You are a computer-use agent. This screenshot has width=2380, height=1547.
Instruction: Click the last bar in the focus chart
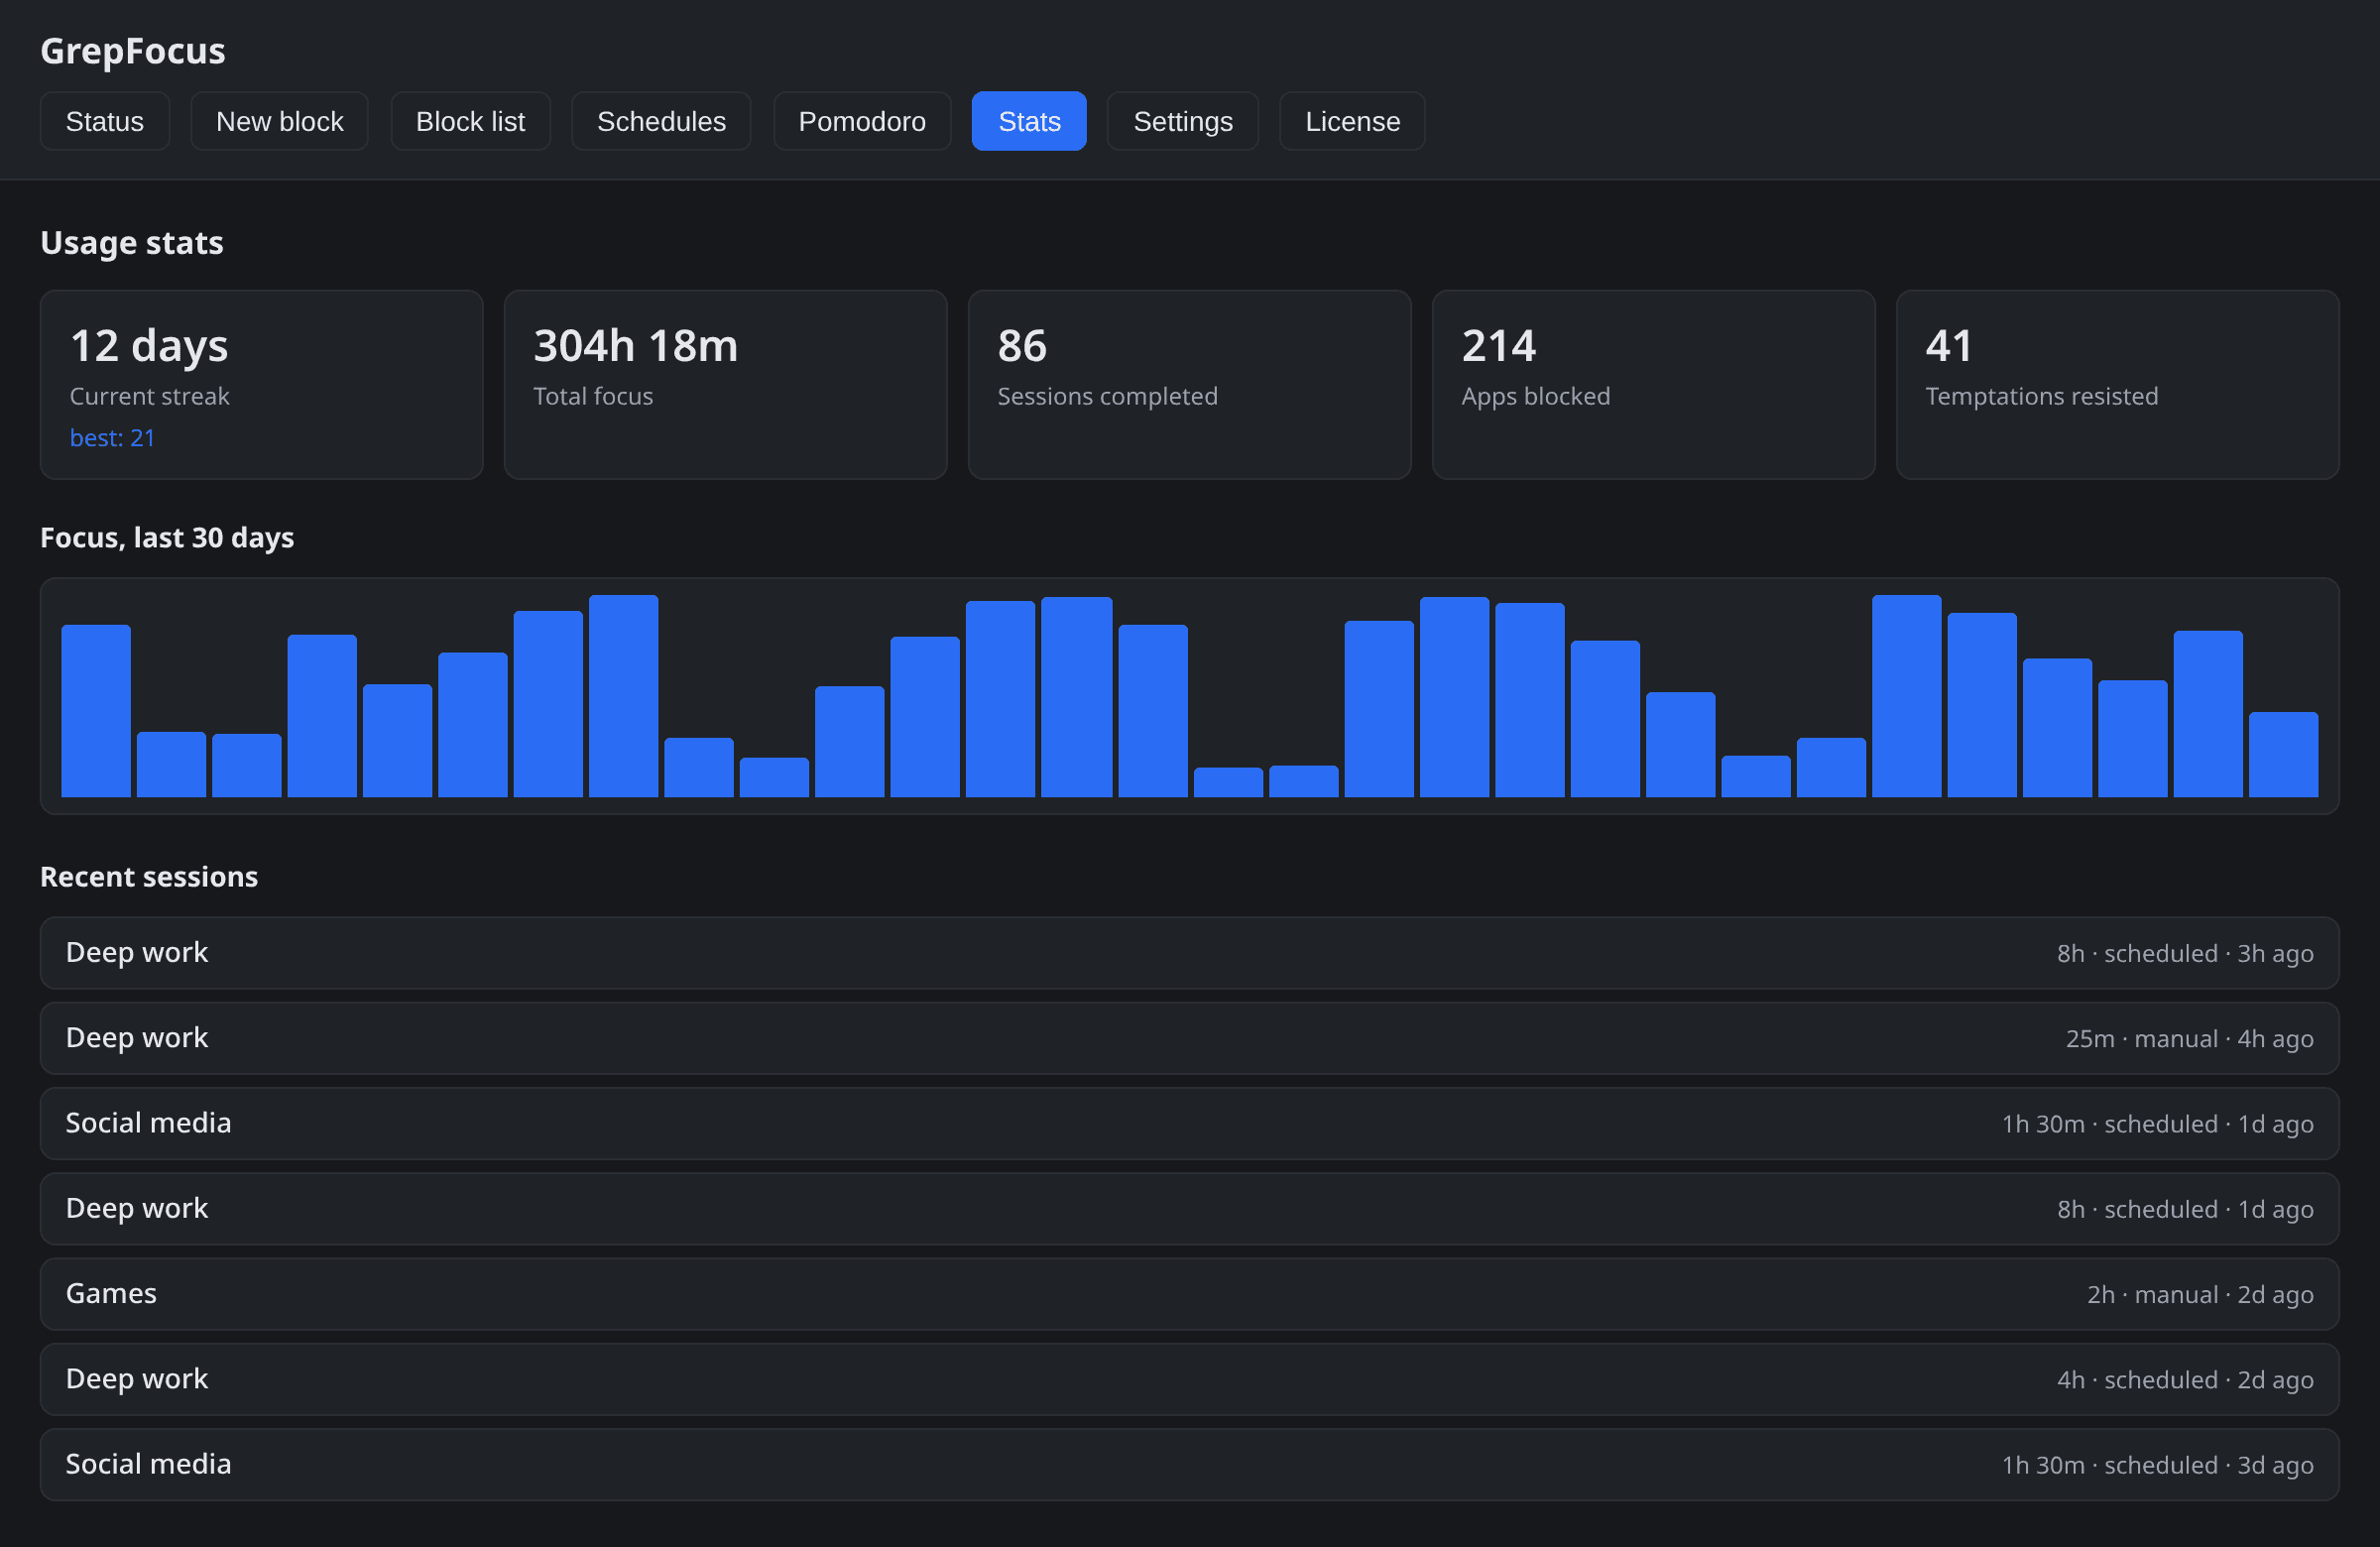pos(2284,755)
